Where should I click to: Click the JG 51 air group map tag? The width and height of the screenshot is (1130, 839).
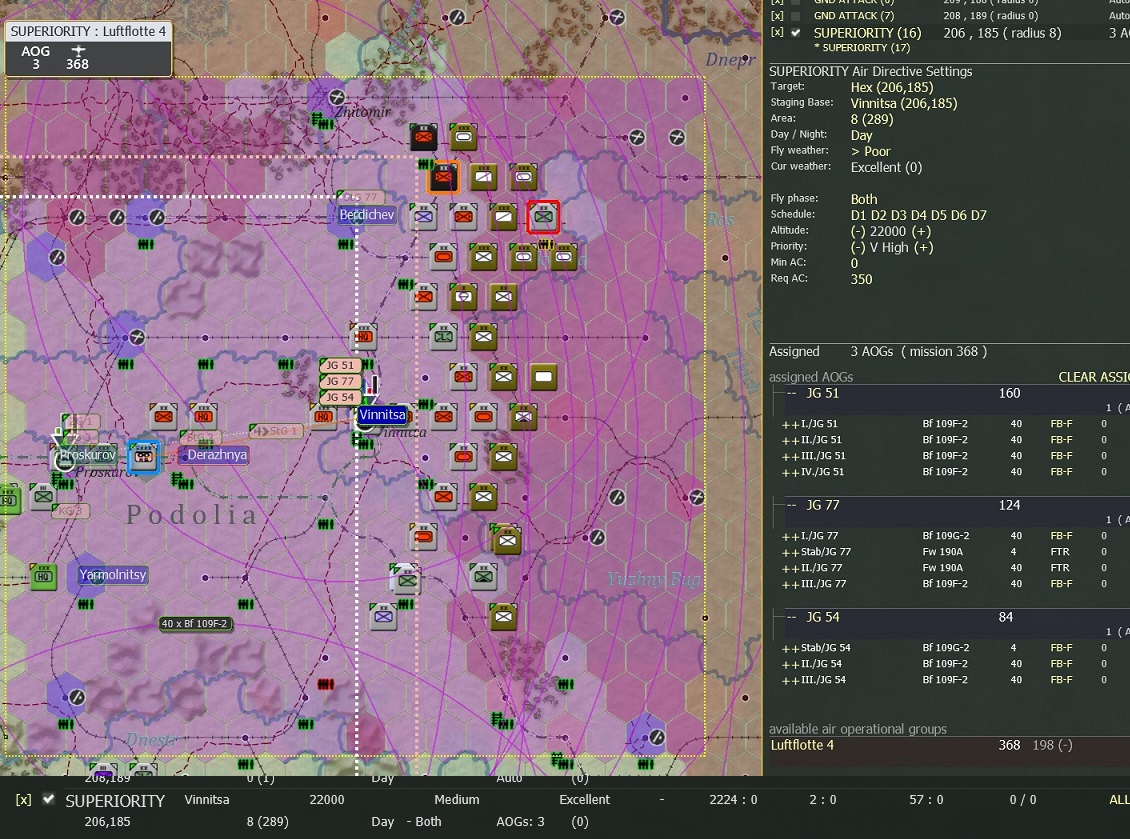pyautogui.click(x=340, y=365)
